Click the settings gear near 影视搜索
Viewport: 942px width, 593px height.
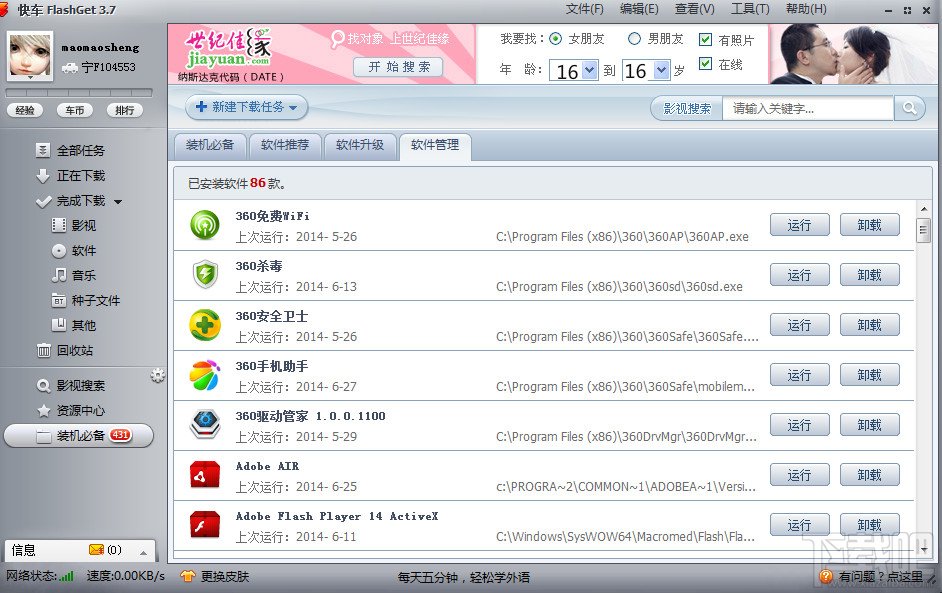(157, 373)
